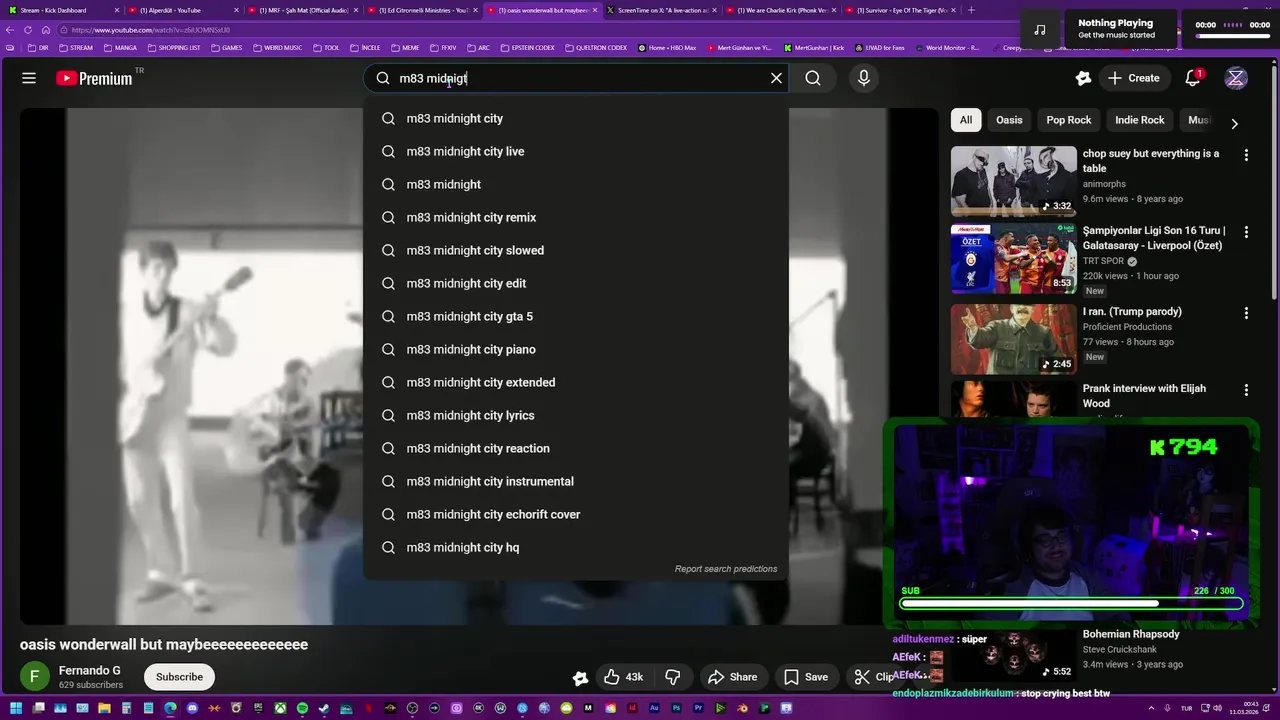Select suggestion 'm83 midnight city edit'
The image size is (1280, 720).
(576, 283)
